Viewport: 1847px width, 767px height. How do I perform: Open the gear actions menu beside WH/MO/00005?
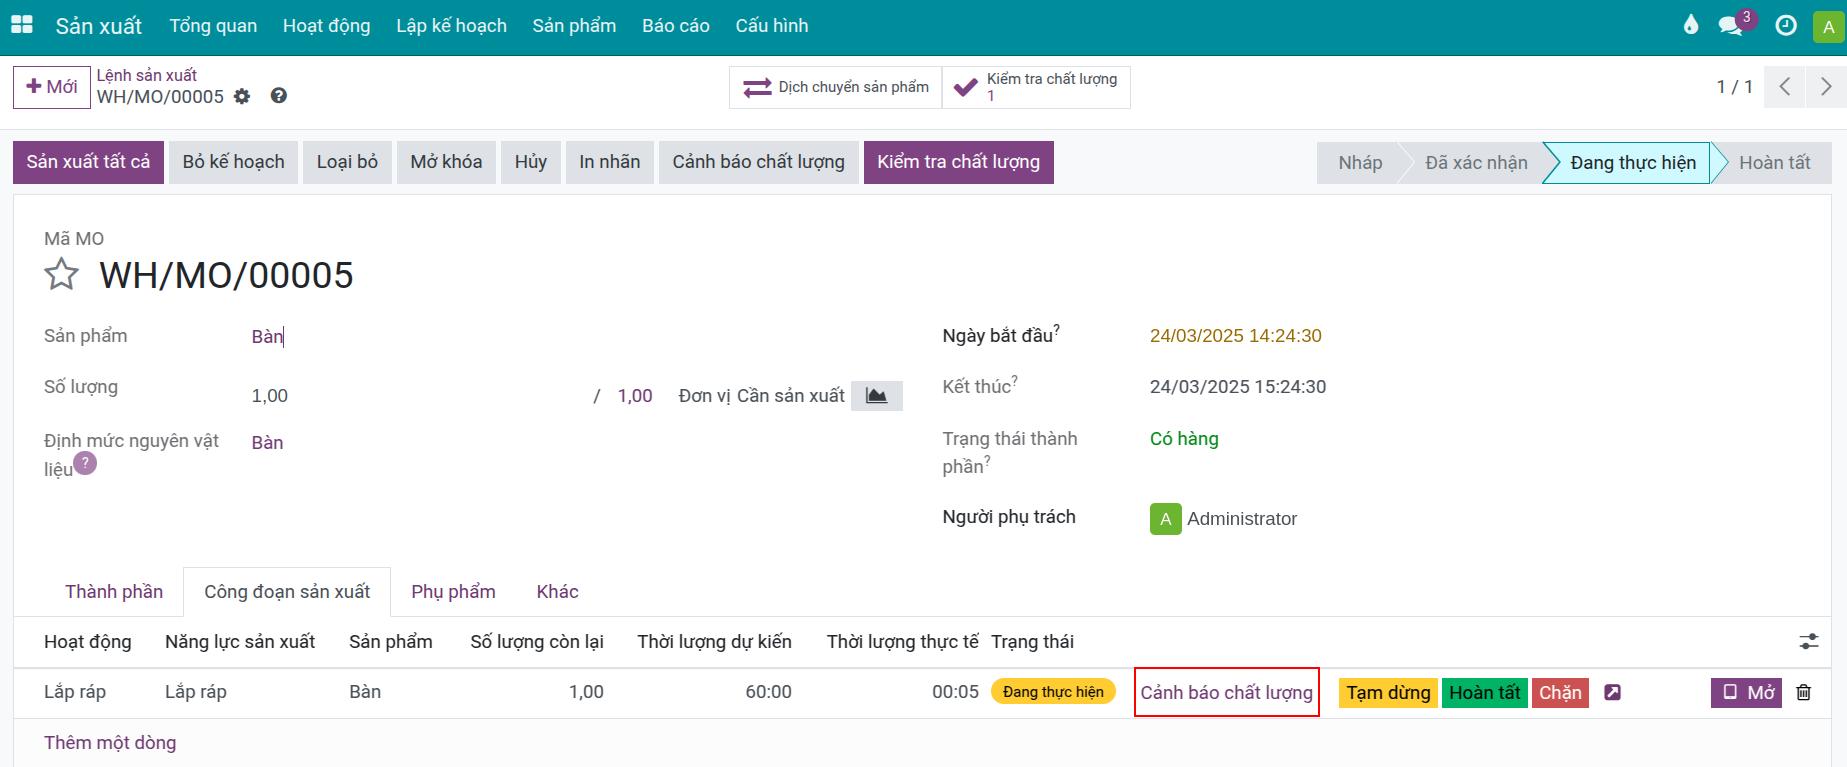(242, 96)
